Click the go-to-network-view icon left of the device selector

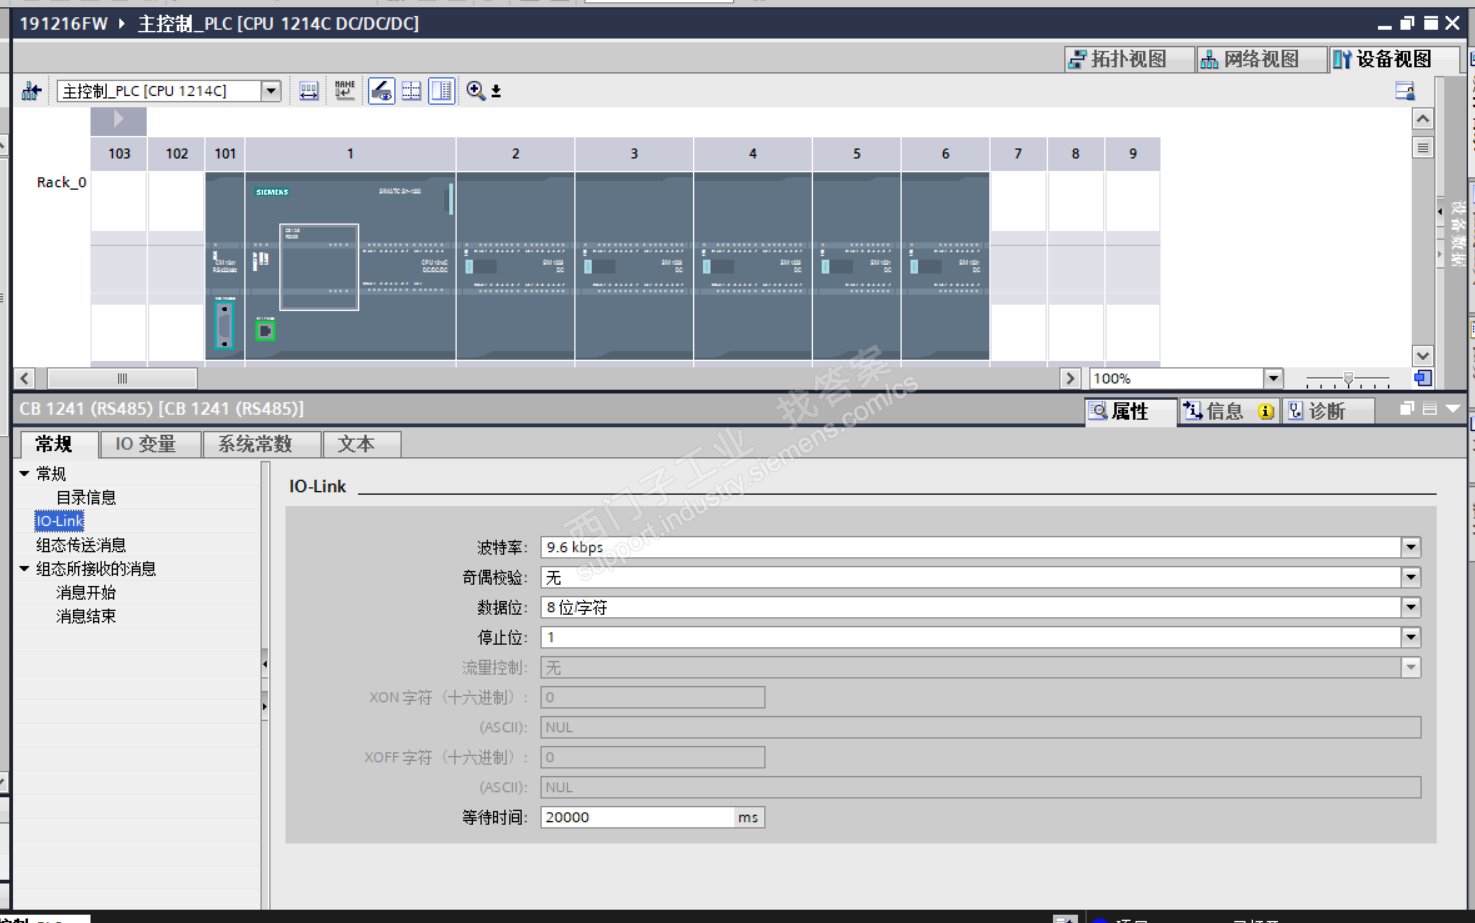[x=31, y=91]
